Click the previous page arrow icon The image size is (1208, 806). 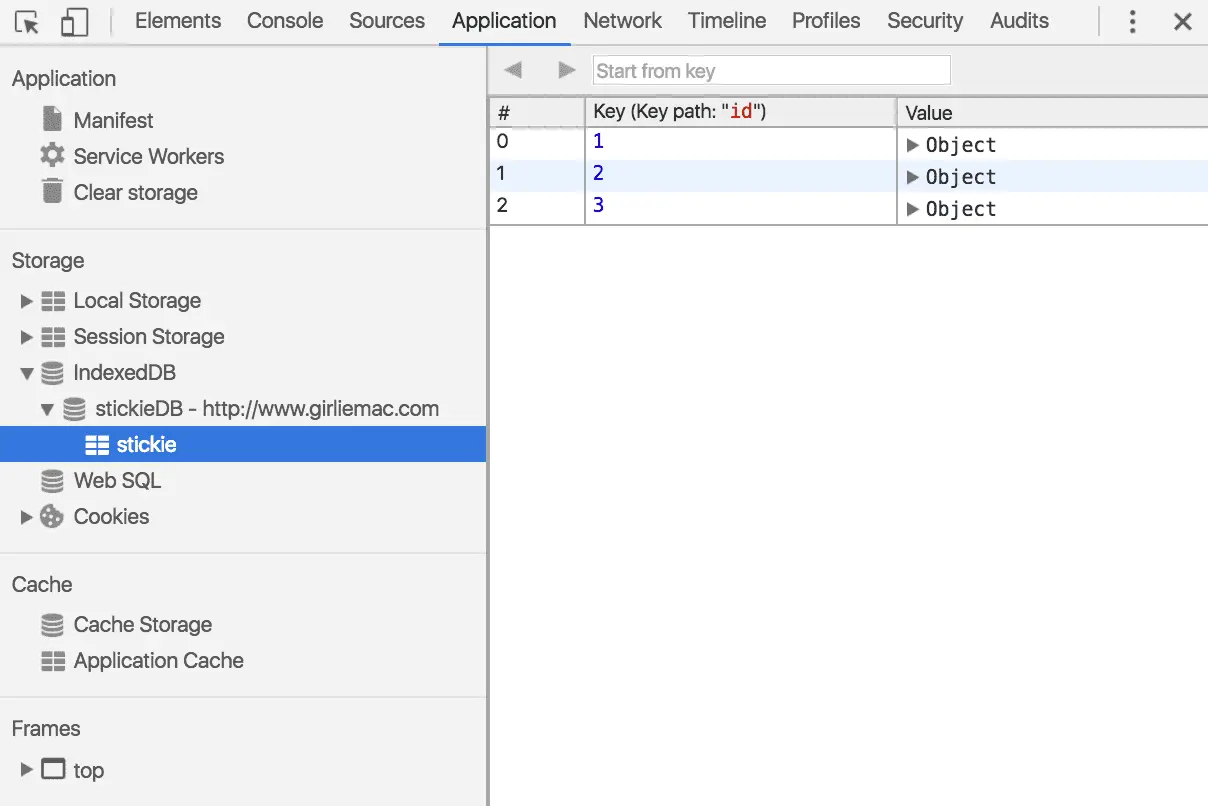point(514,70)
